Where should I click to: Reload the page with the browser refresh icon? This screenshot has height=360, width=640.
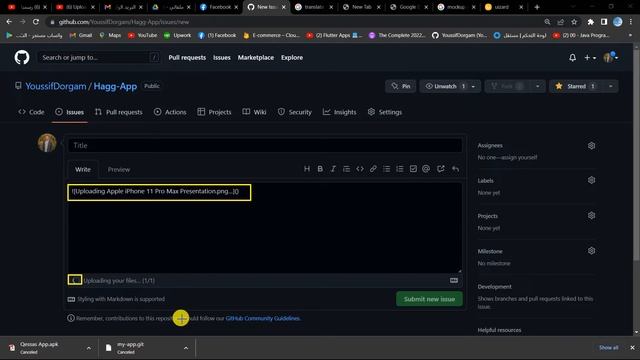36,22
